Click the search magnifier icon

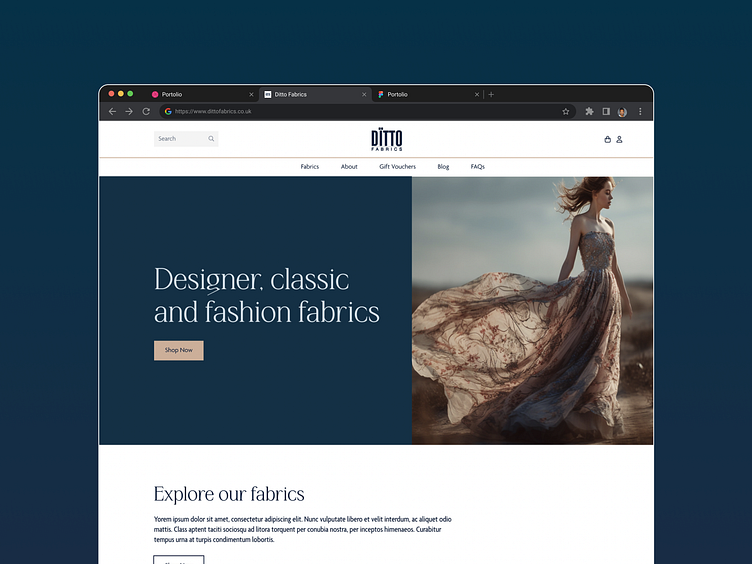click(211, 139)
